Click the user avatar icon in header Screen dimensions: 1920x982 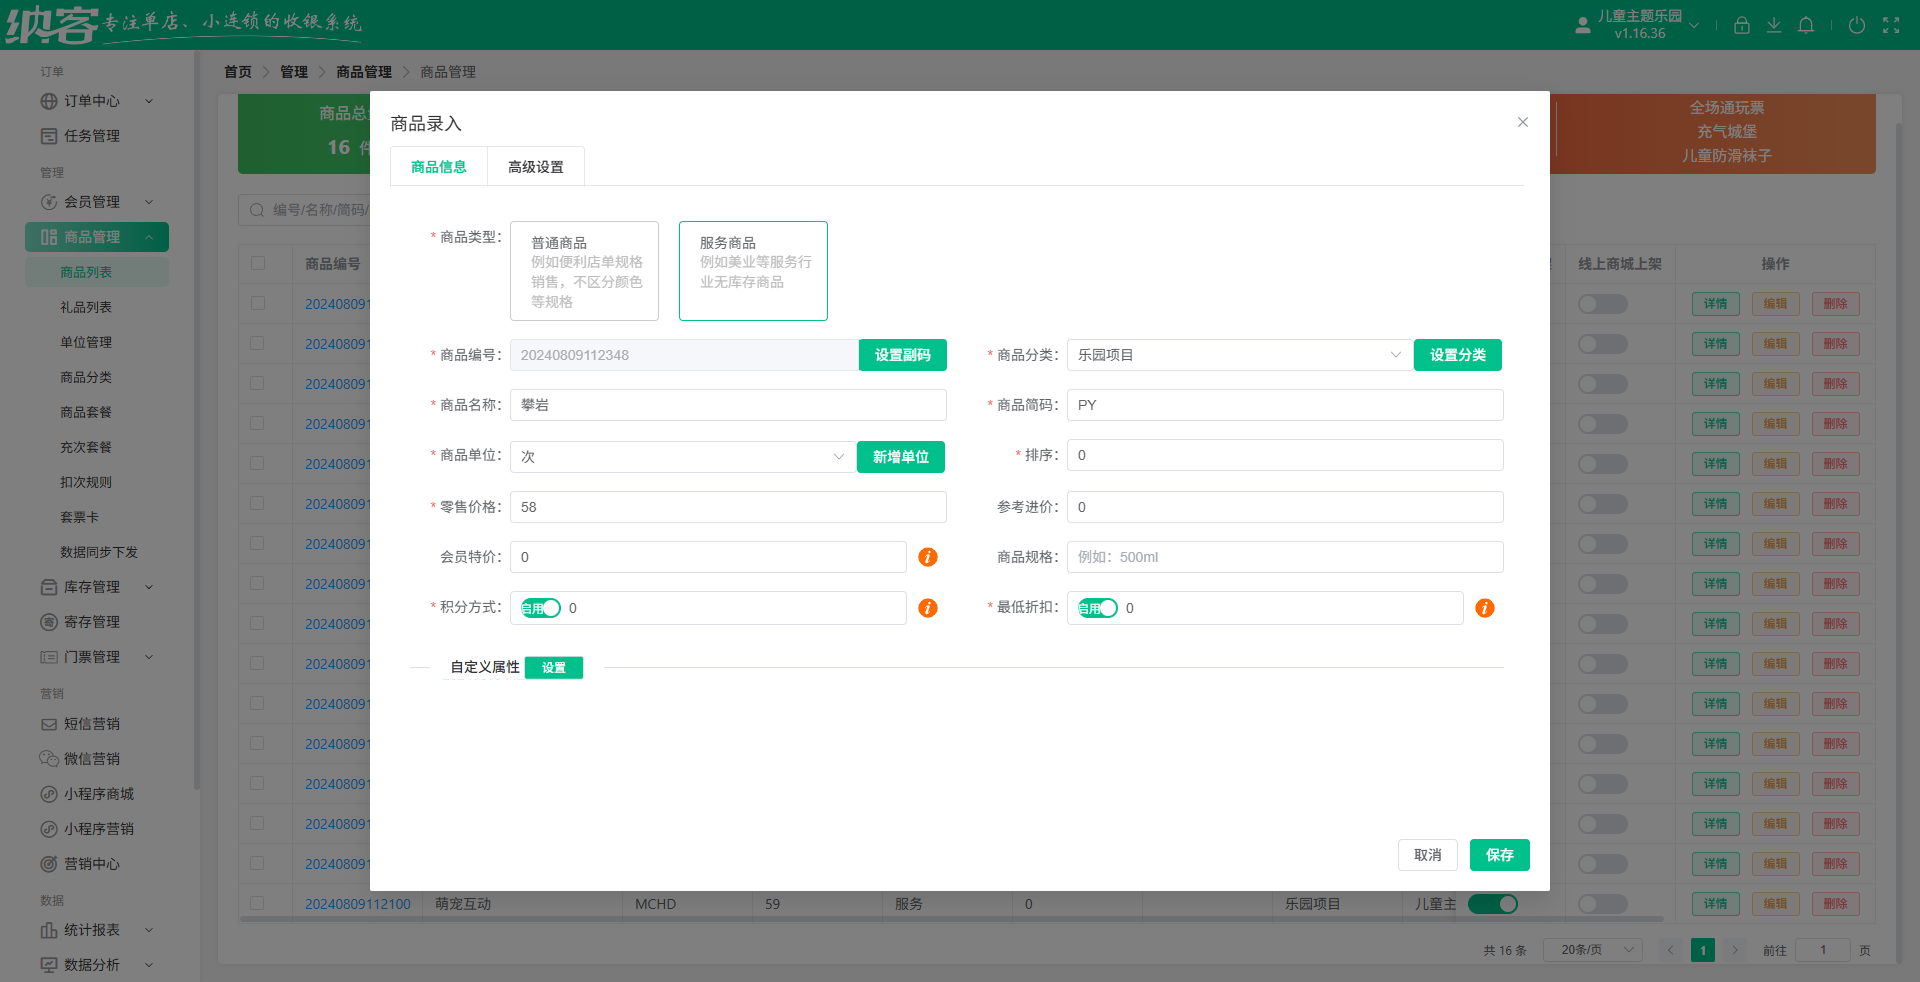click(x=1583, y=25)
